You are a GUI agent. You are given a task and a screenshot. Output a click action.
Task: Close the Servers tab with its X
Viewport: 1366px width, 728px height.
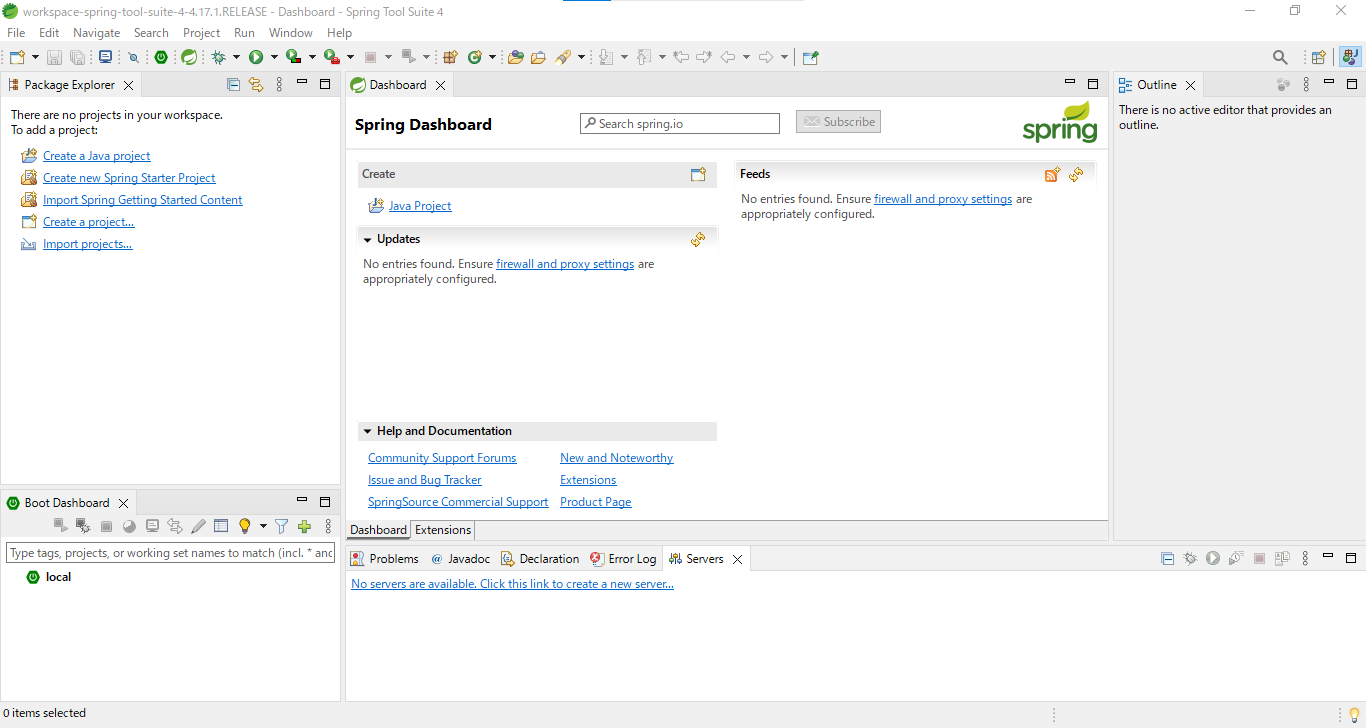738,560
